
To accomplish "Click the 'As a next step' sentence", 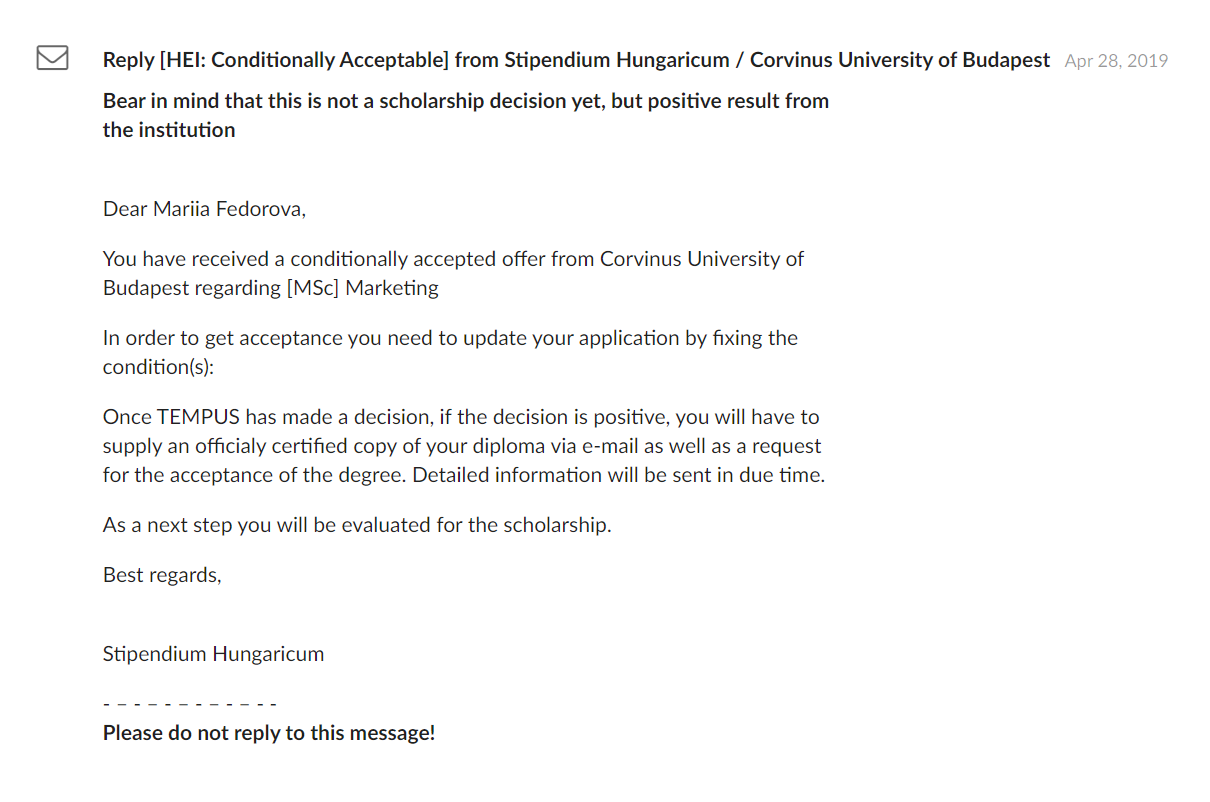I will click(357, 524).
